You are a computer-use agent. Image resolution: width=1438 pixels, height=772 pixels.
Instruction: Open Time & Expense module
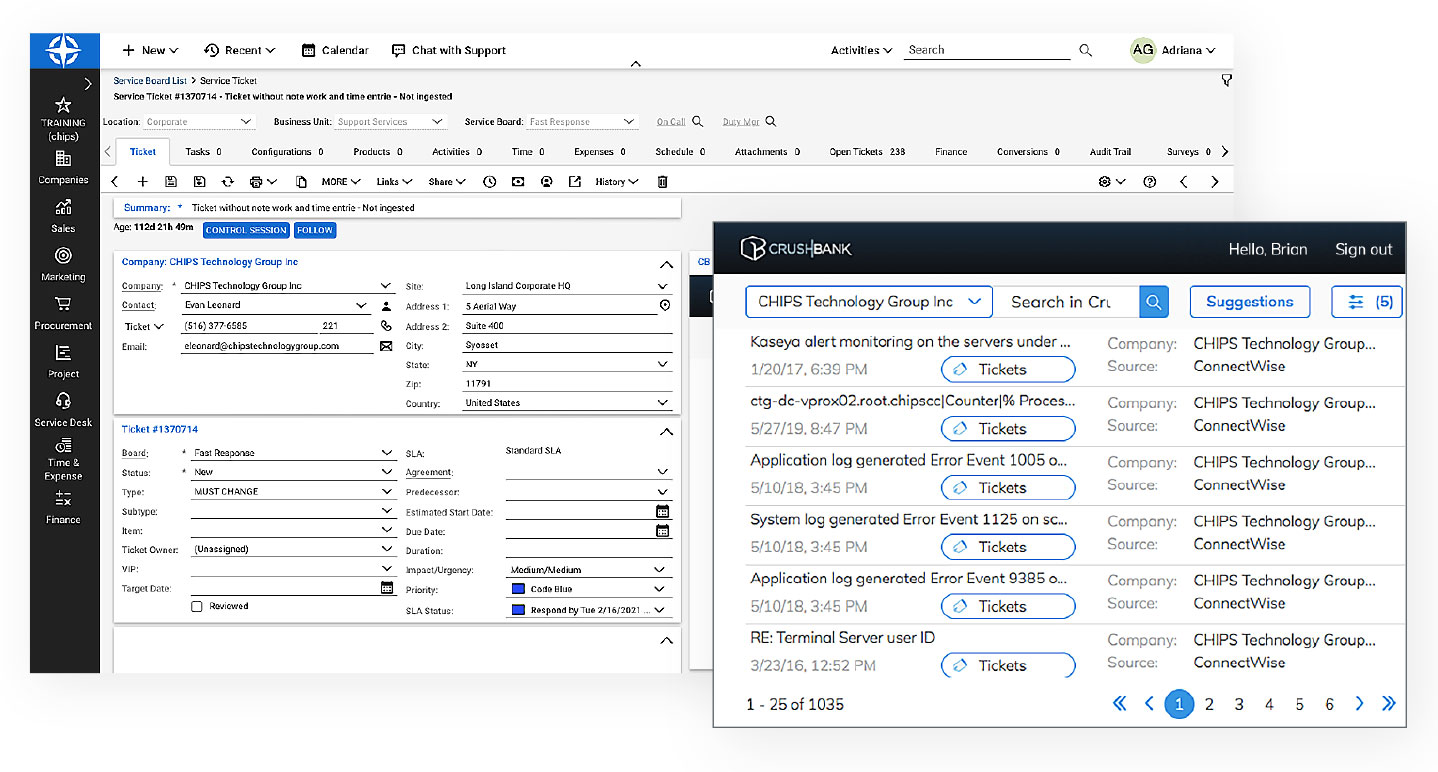(63, 459)
